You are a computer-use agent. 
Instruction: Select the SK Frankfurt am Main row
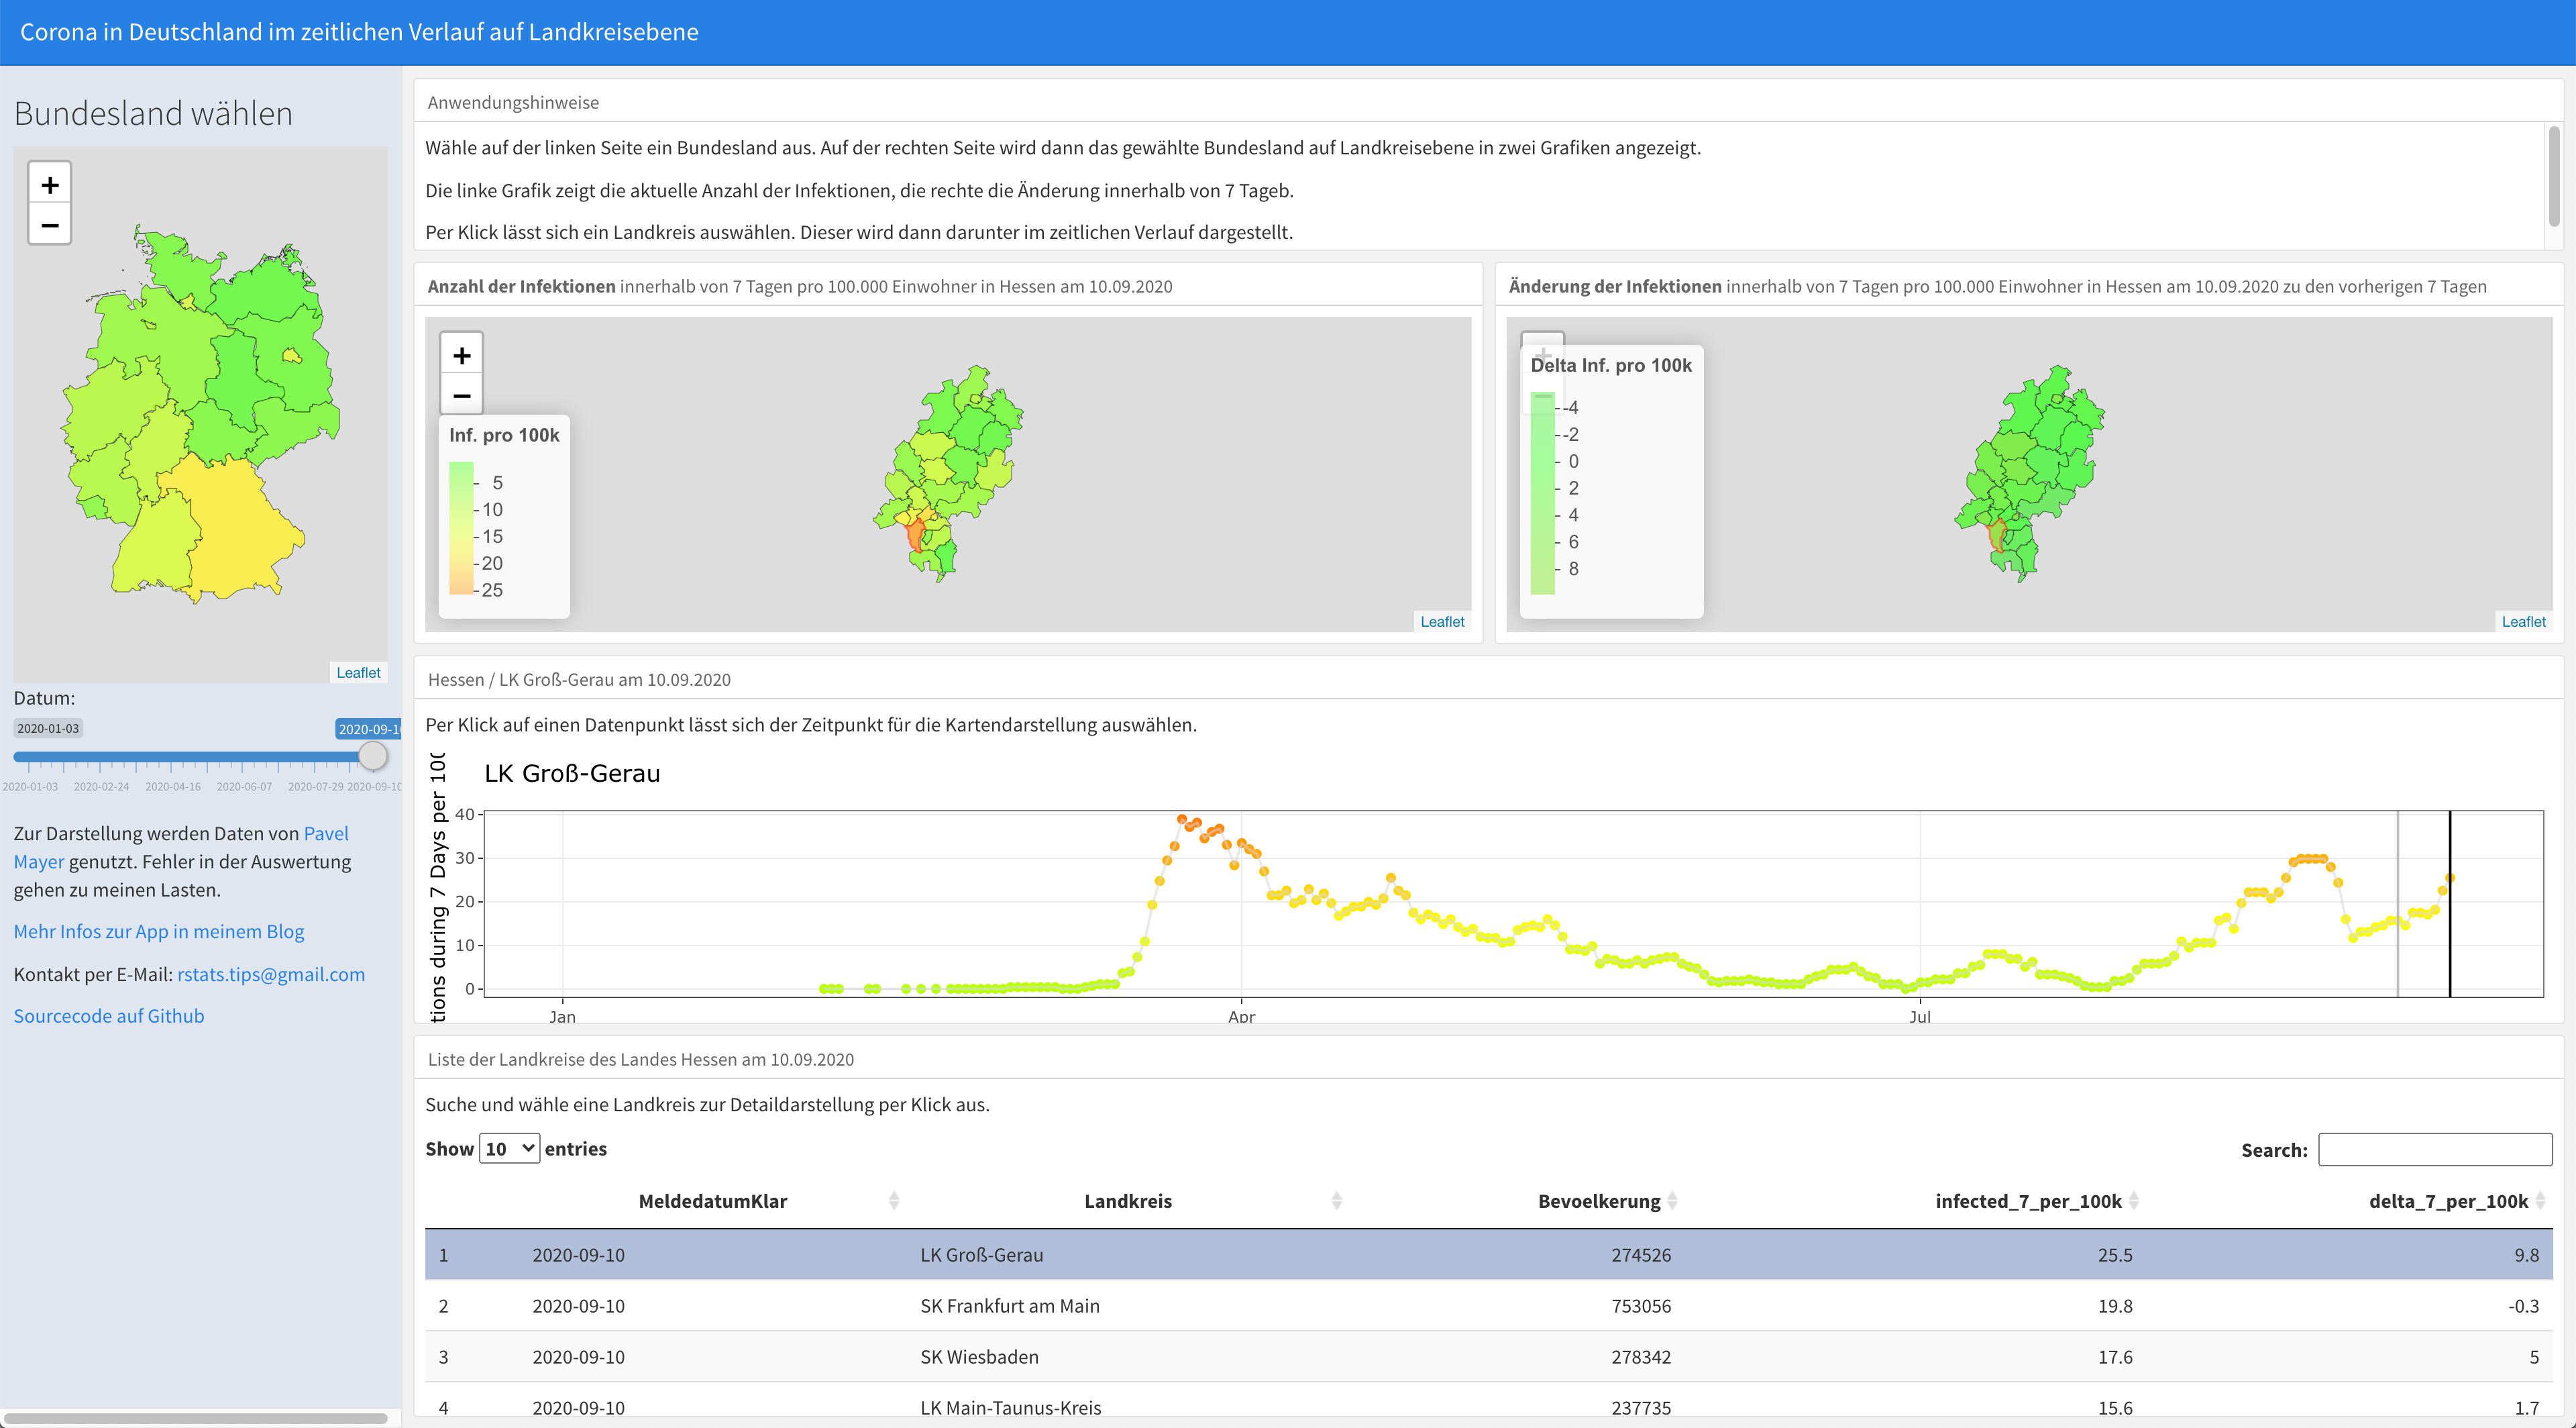(1009, 1305)
